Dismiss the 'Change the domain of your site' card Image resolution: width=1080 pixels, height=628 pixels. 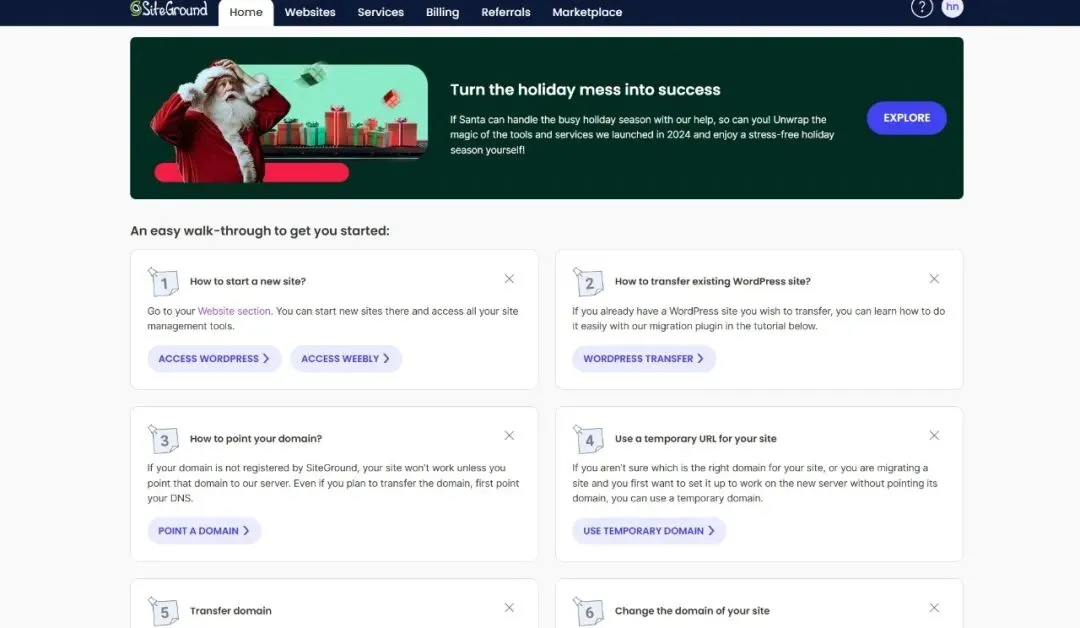[934, 607]
